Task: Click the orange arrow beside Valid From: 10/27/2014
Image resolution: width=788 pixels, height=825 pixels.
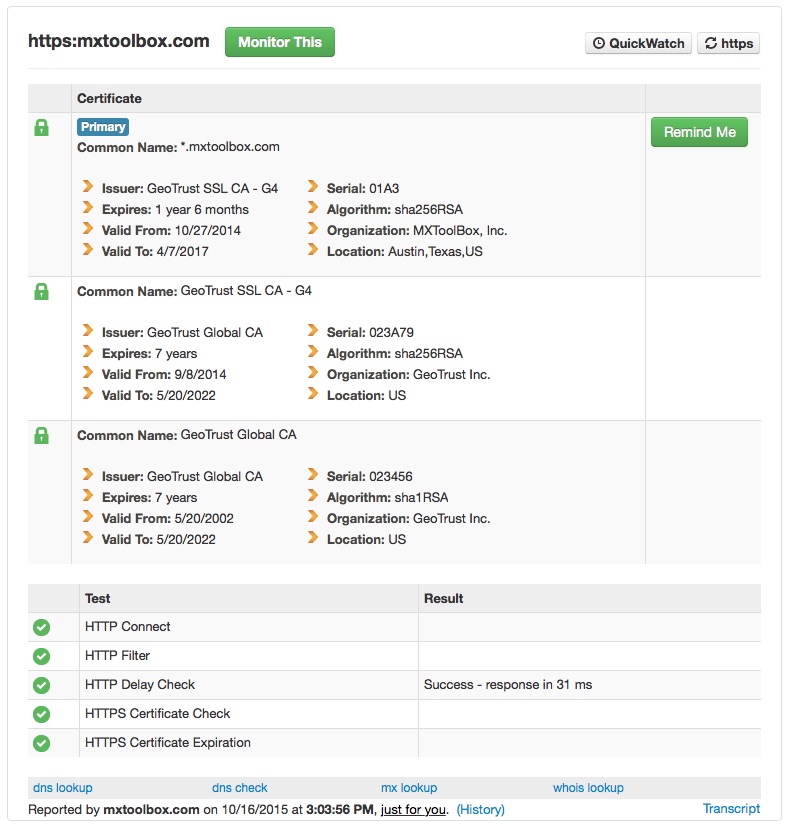Action: coord(88,229)
